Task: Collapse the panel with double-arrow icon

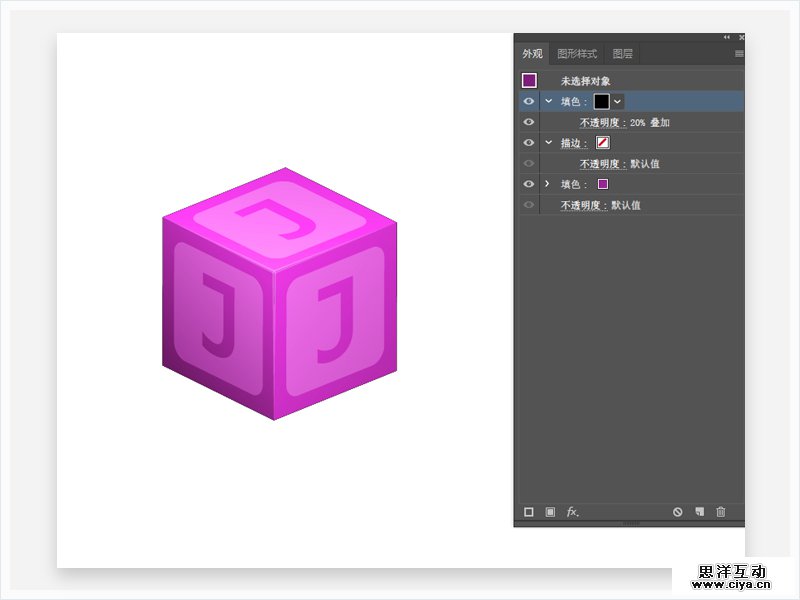Action: [x=727, y=38]
